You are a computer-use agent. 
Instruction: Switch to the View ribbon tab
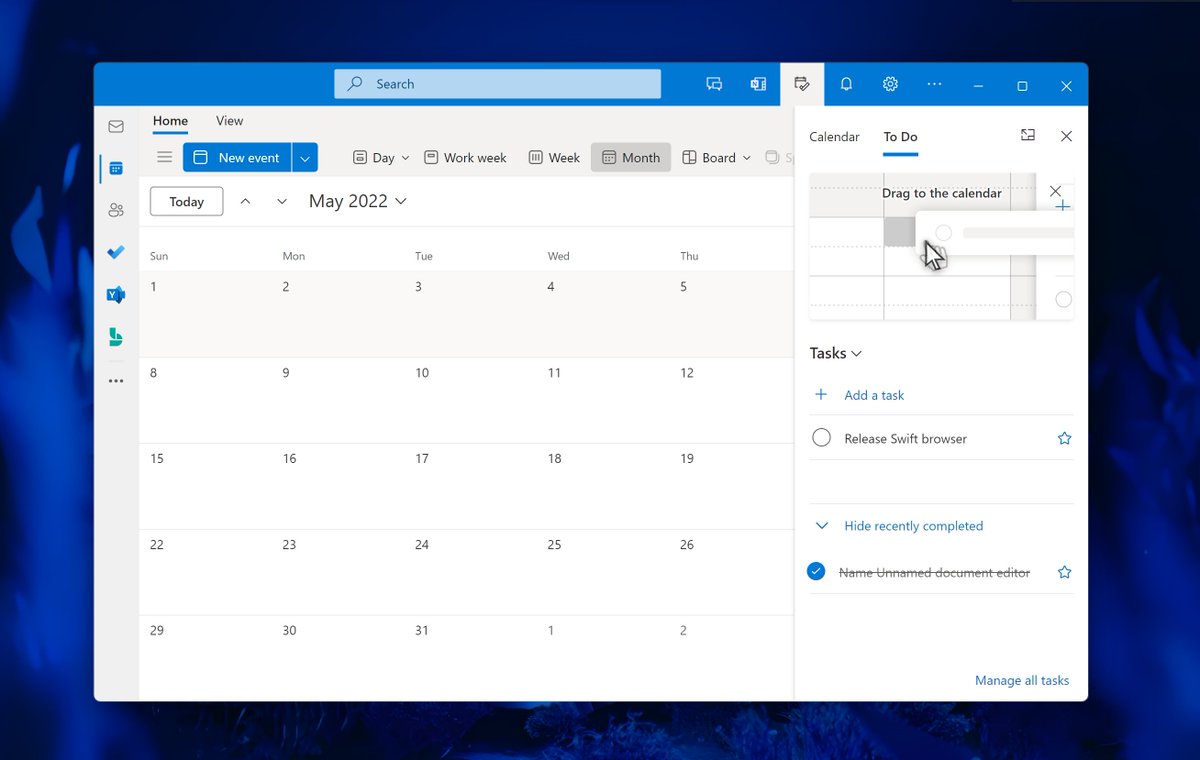tap(229, 121)
